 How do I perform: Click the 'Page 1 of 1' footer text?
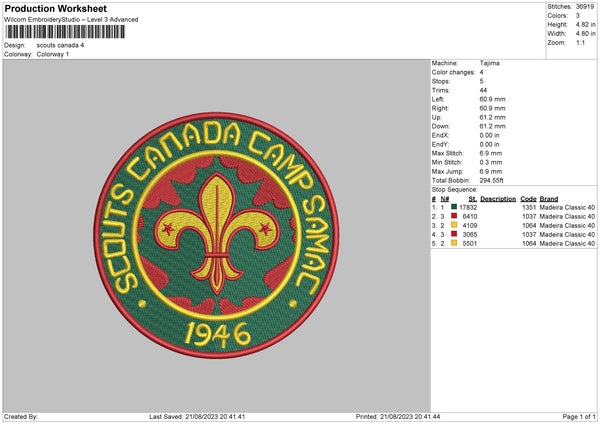(x=579, y=417)
